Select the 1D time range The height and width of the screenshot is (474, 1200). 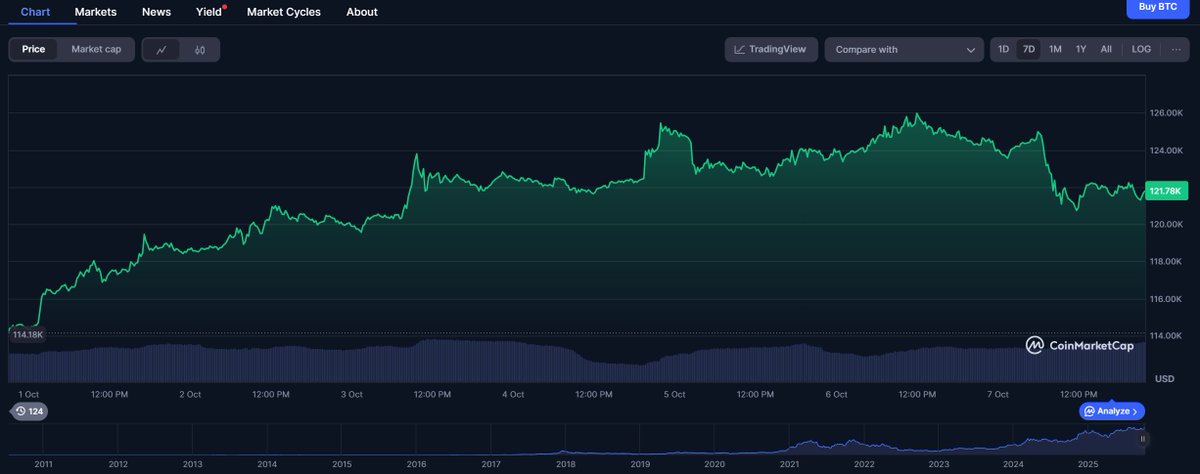click(1004, 49)
